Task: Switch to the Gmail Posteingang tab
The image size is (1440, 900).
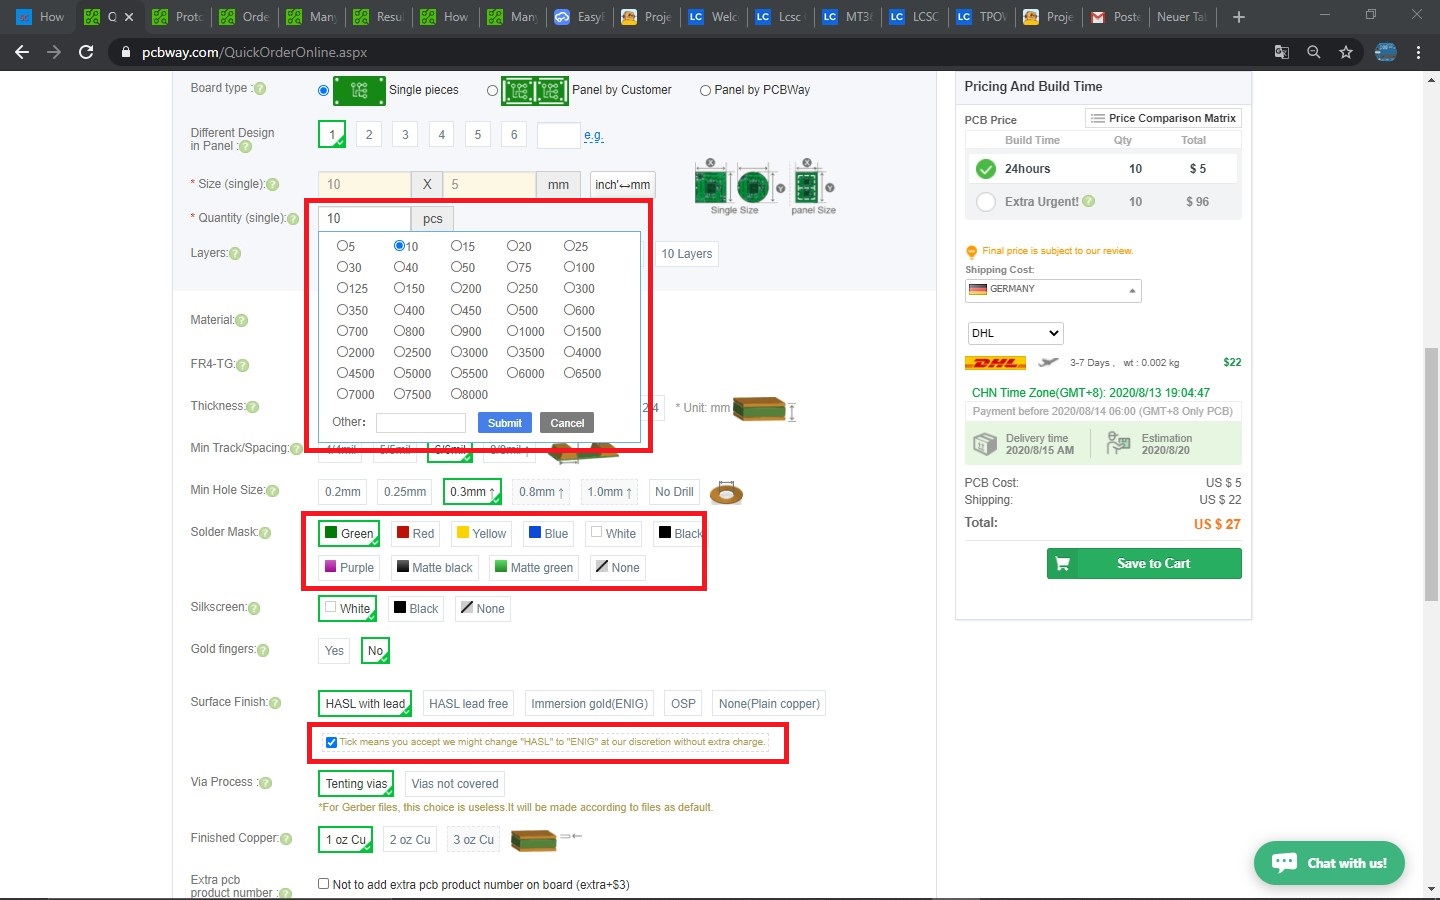Action: (1116, 17)
